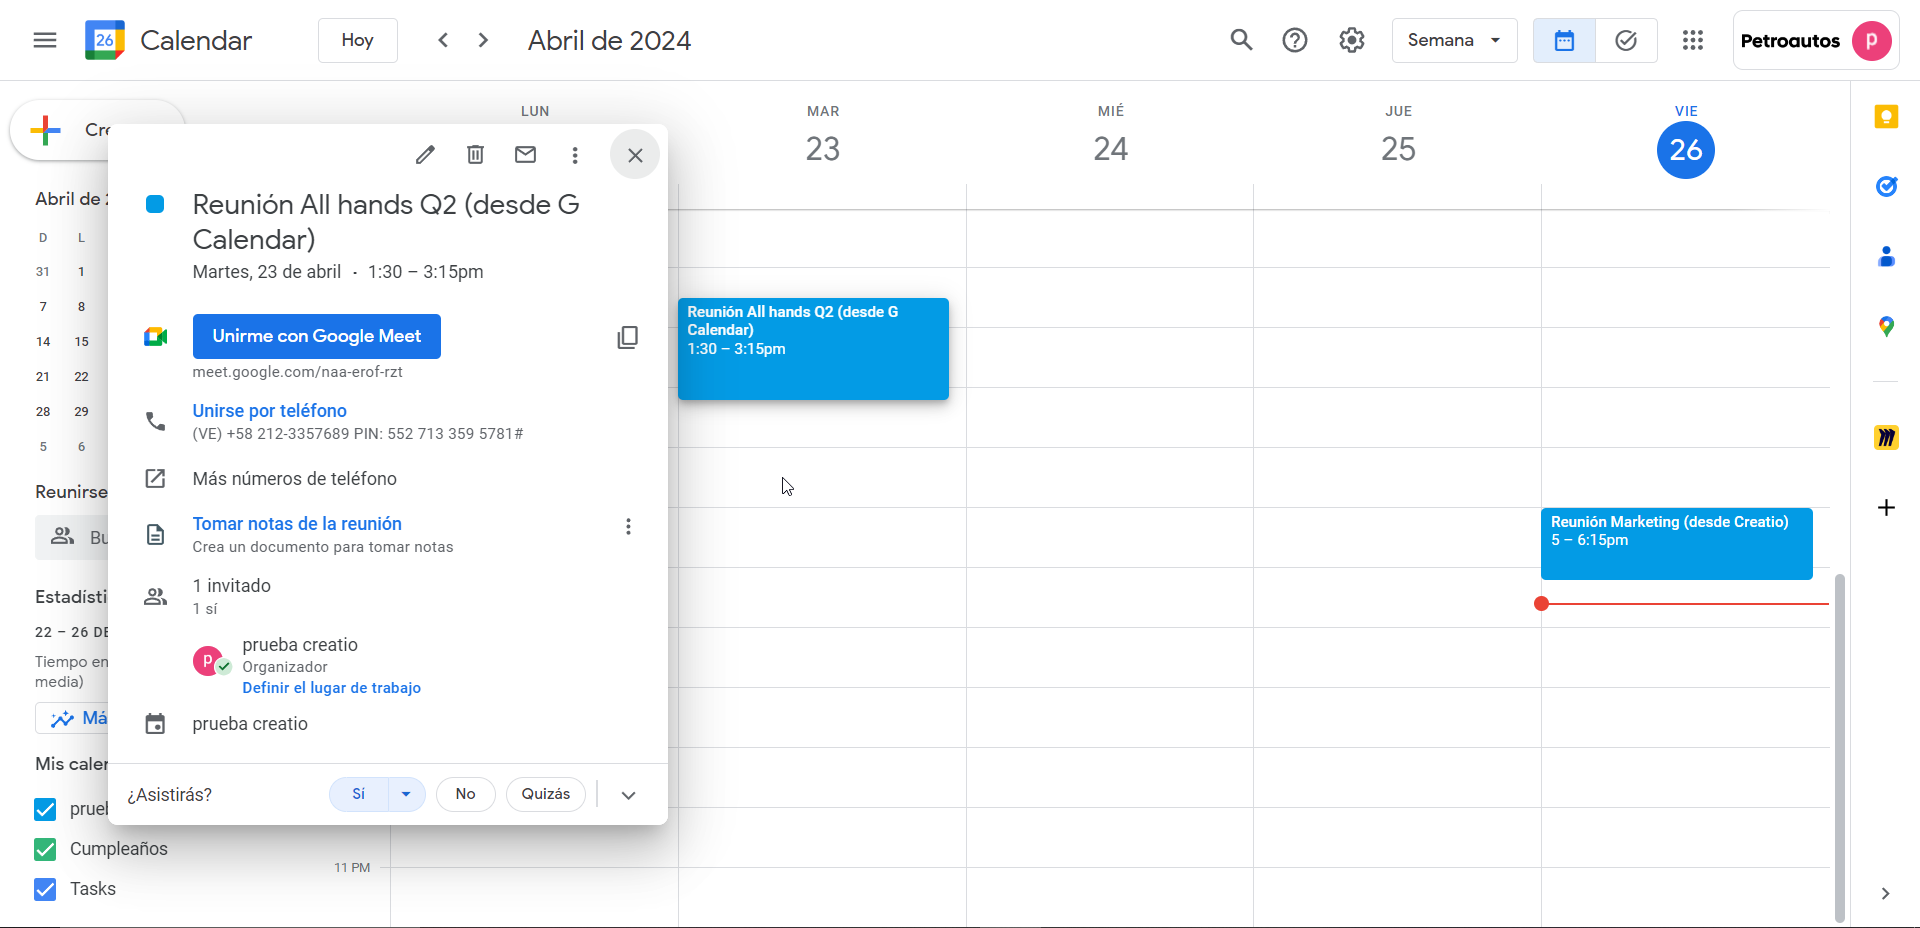Uncheck the Tasks calendar checkbox

tap(45, 889)
